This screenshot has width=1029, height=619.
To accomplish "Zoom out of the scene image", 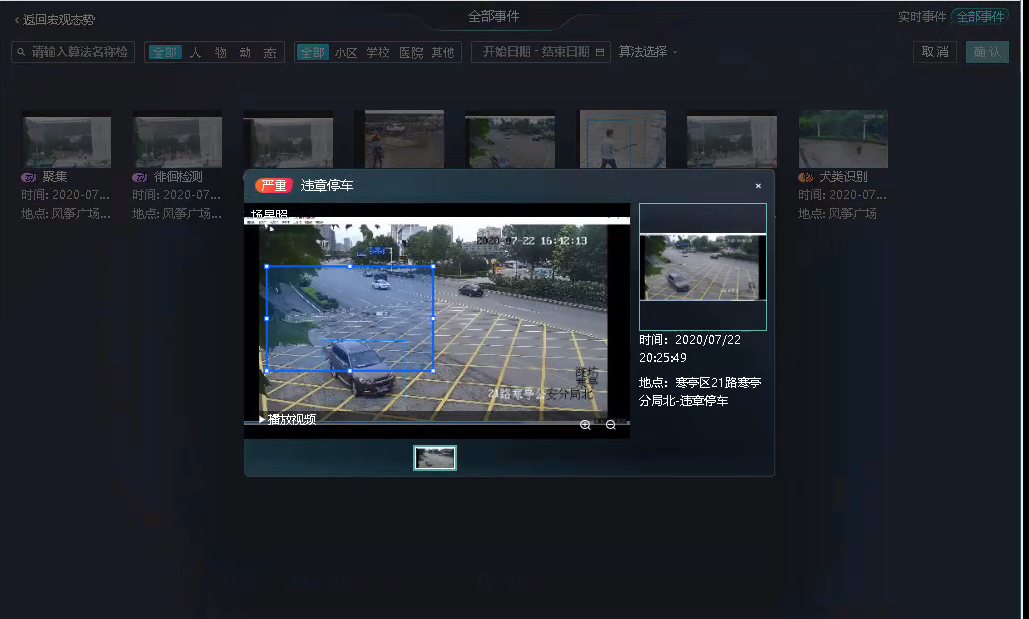I will 611,425.
